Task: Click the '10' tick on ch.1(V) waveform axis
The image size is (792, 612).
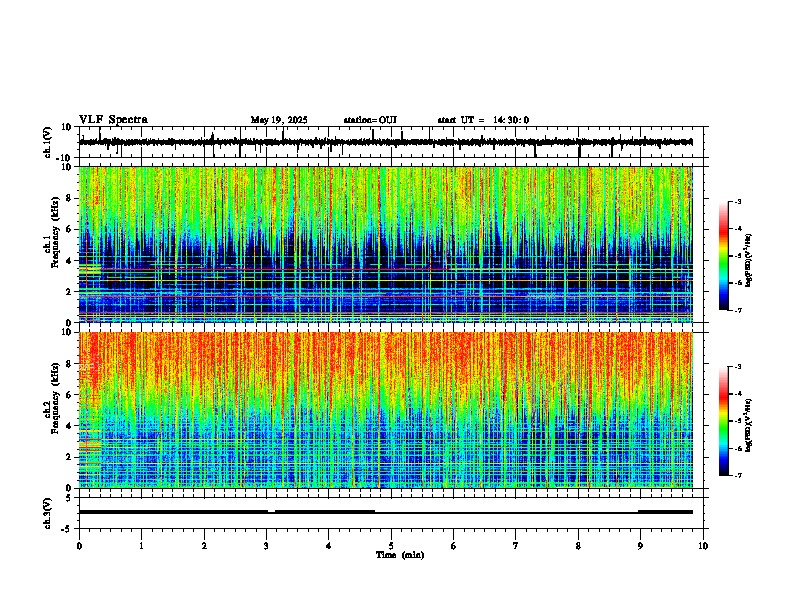Action: pos(67,127)
